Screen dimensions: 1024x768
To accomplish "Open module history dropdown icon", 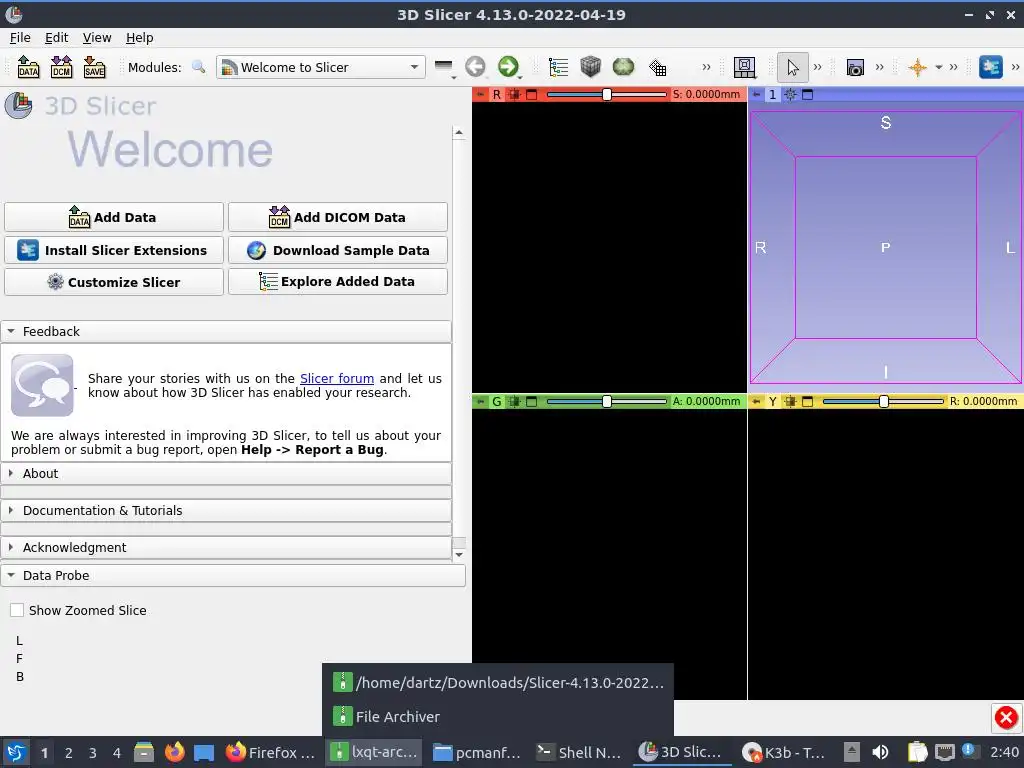I will (444, 67).
